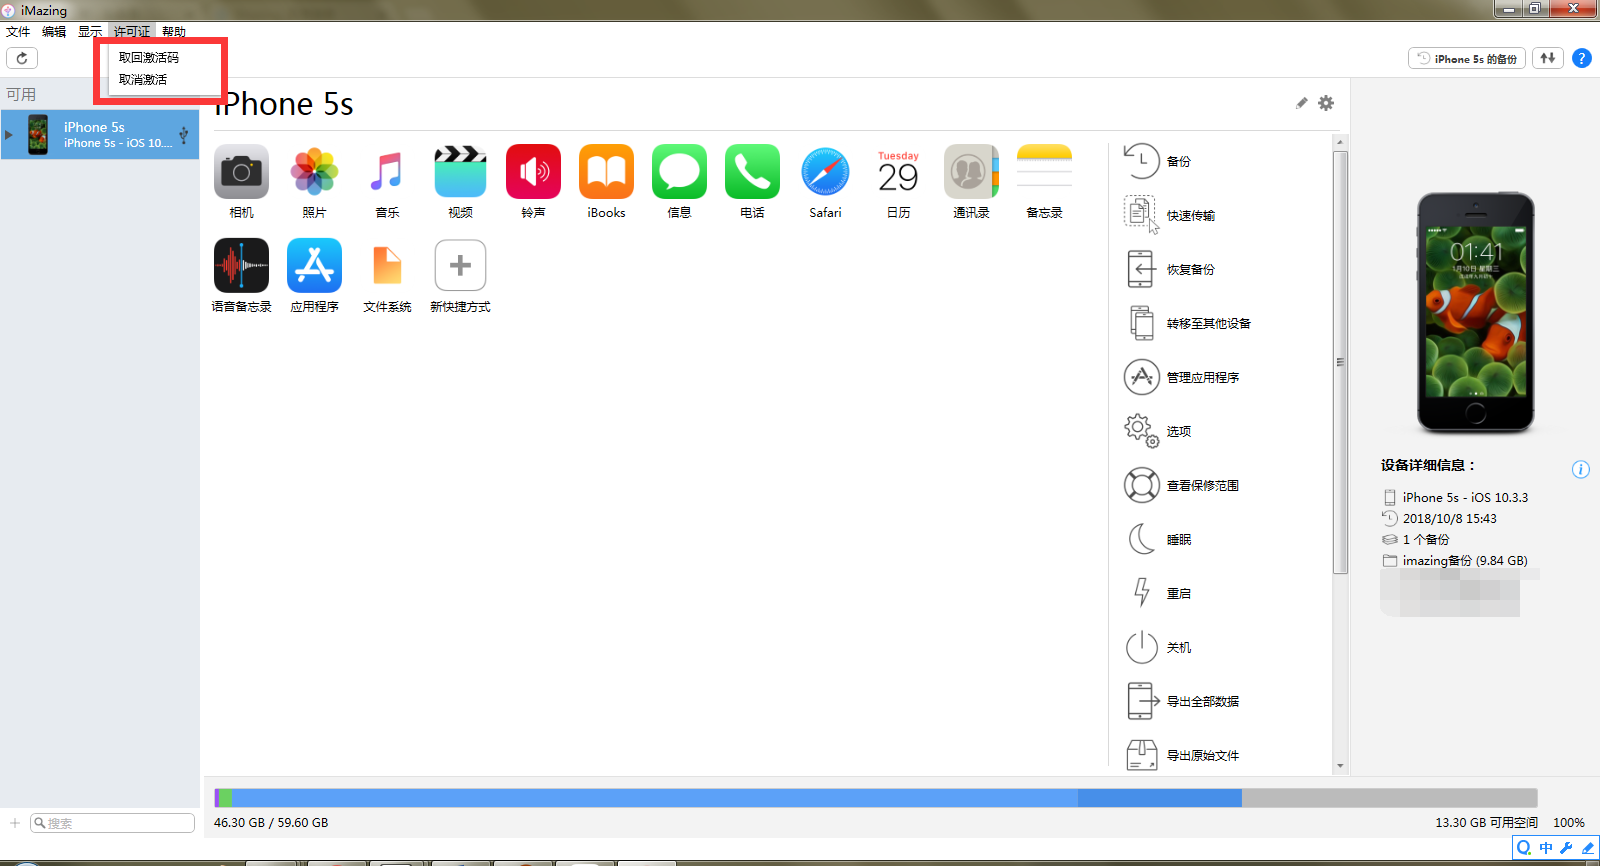Click the actions list scrollbar down arrow

point(1340,766)
